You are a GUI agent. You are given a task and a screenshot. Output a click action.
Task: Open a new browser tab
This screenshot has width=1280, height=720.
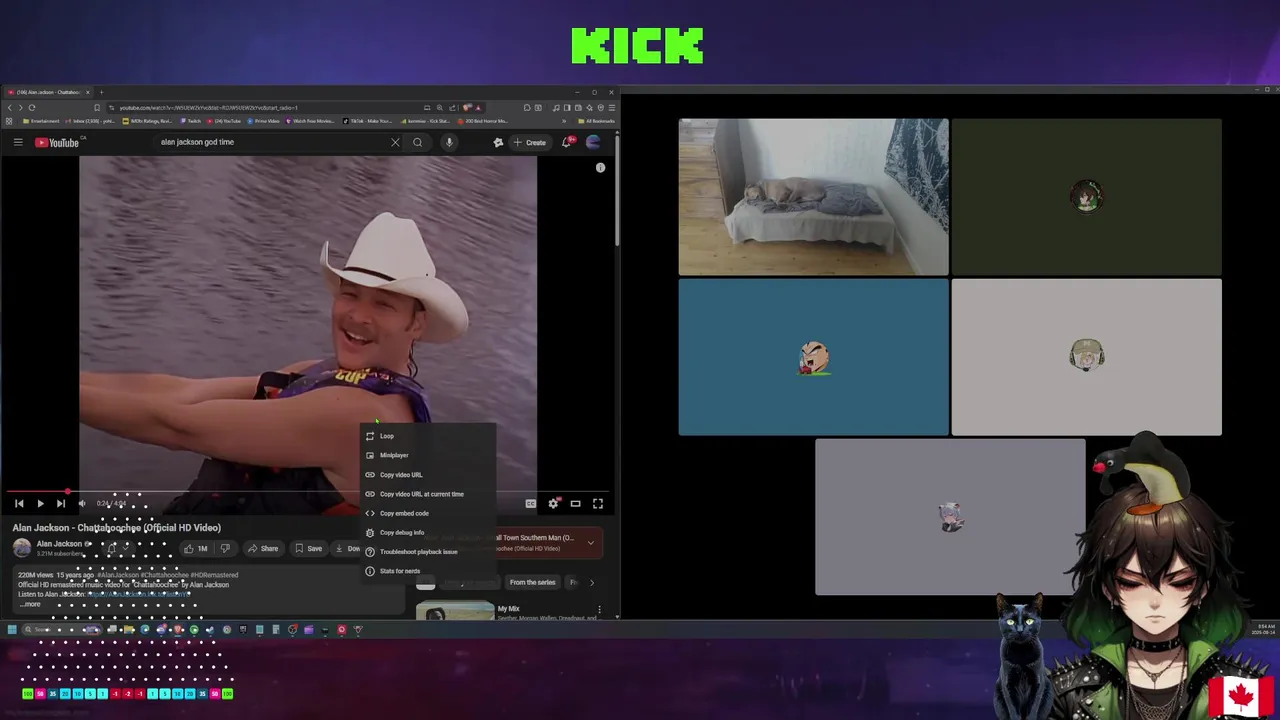point(101,92)
